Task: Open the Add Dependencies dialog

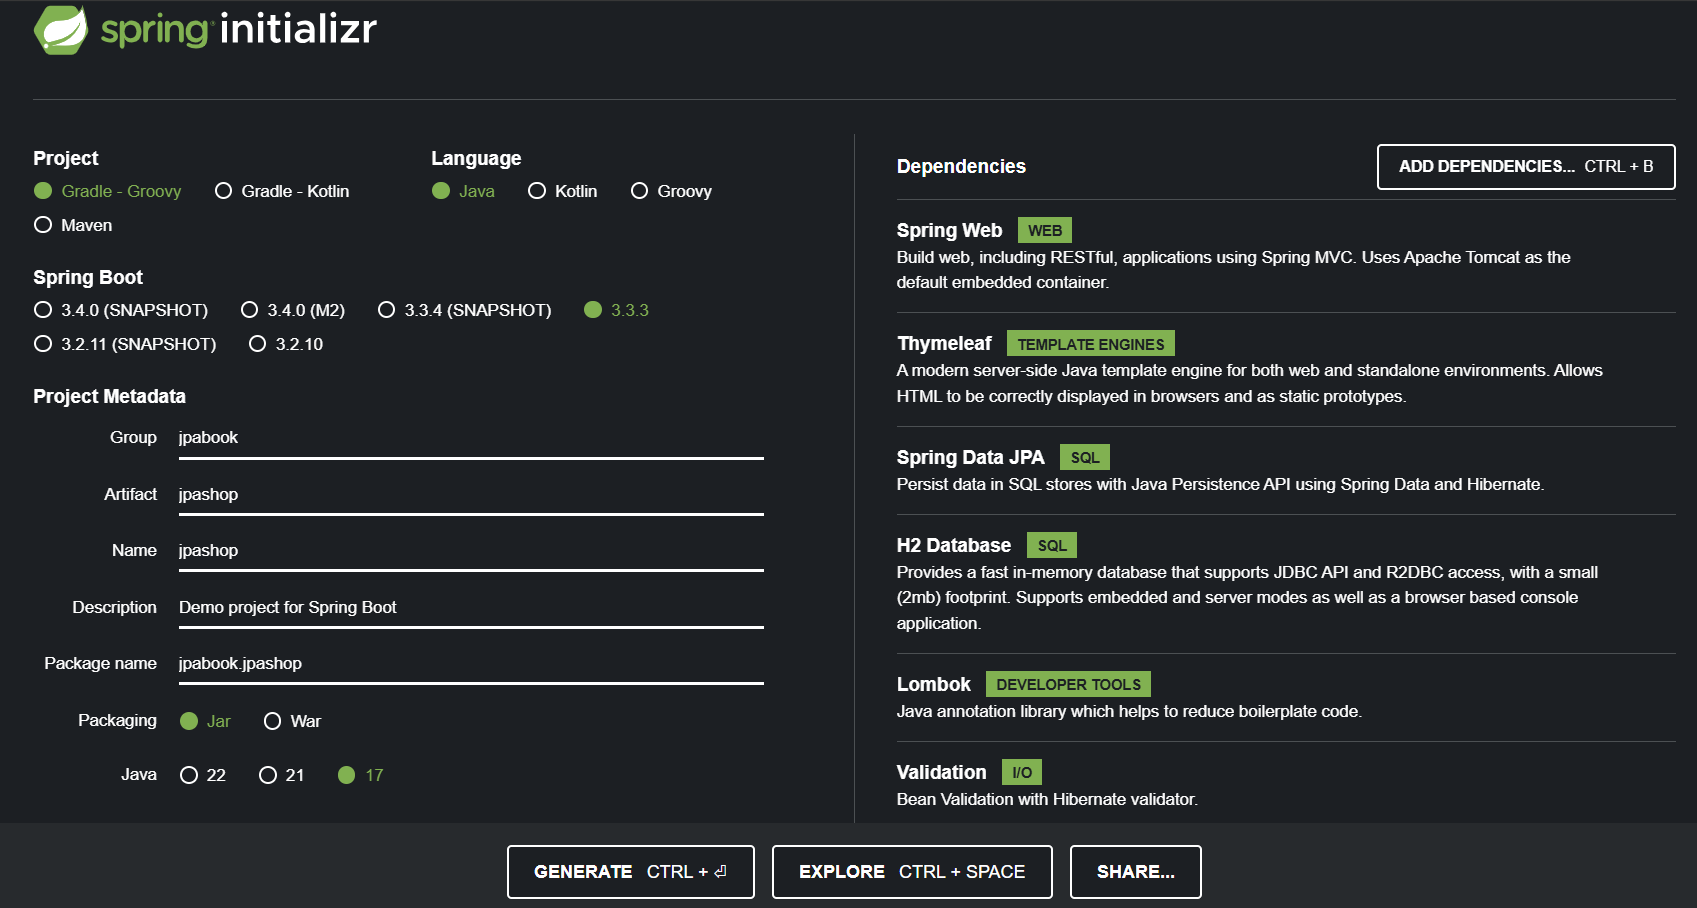Action: 1526,167
